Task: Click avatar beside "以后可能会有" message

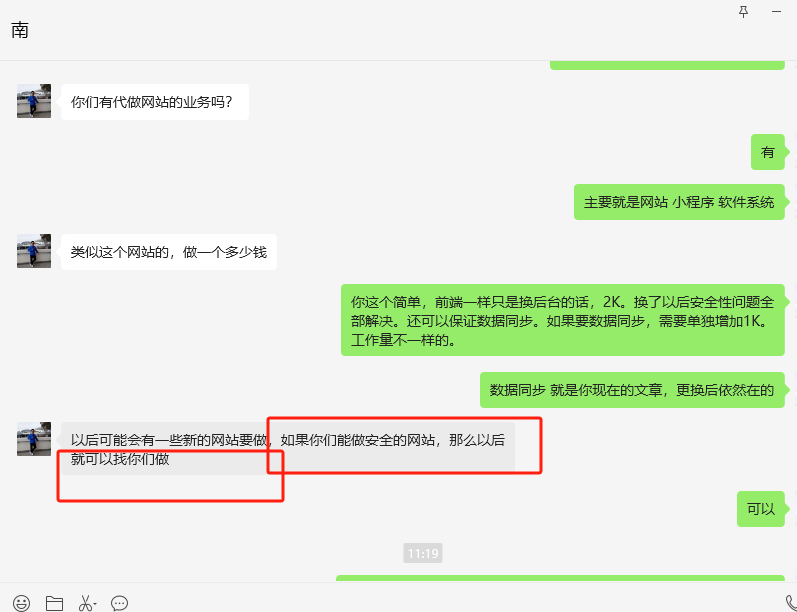Action: click(34, 439)
